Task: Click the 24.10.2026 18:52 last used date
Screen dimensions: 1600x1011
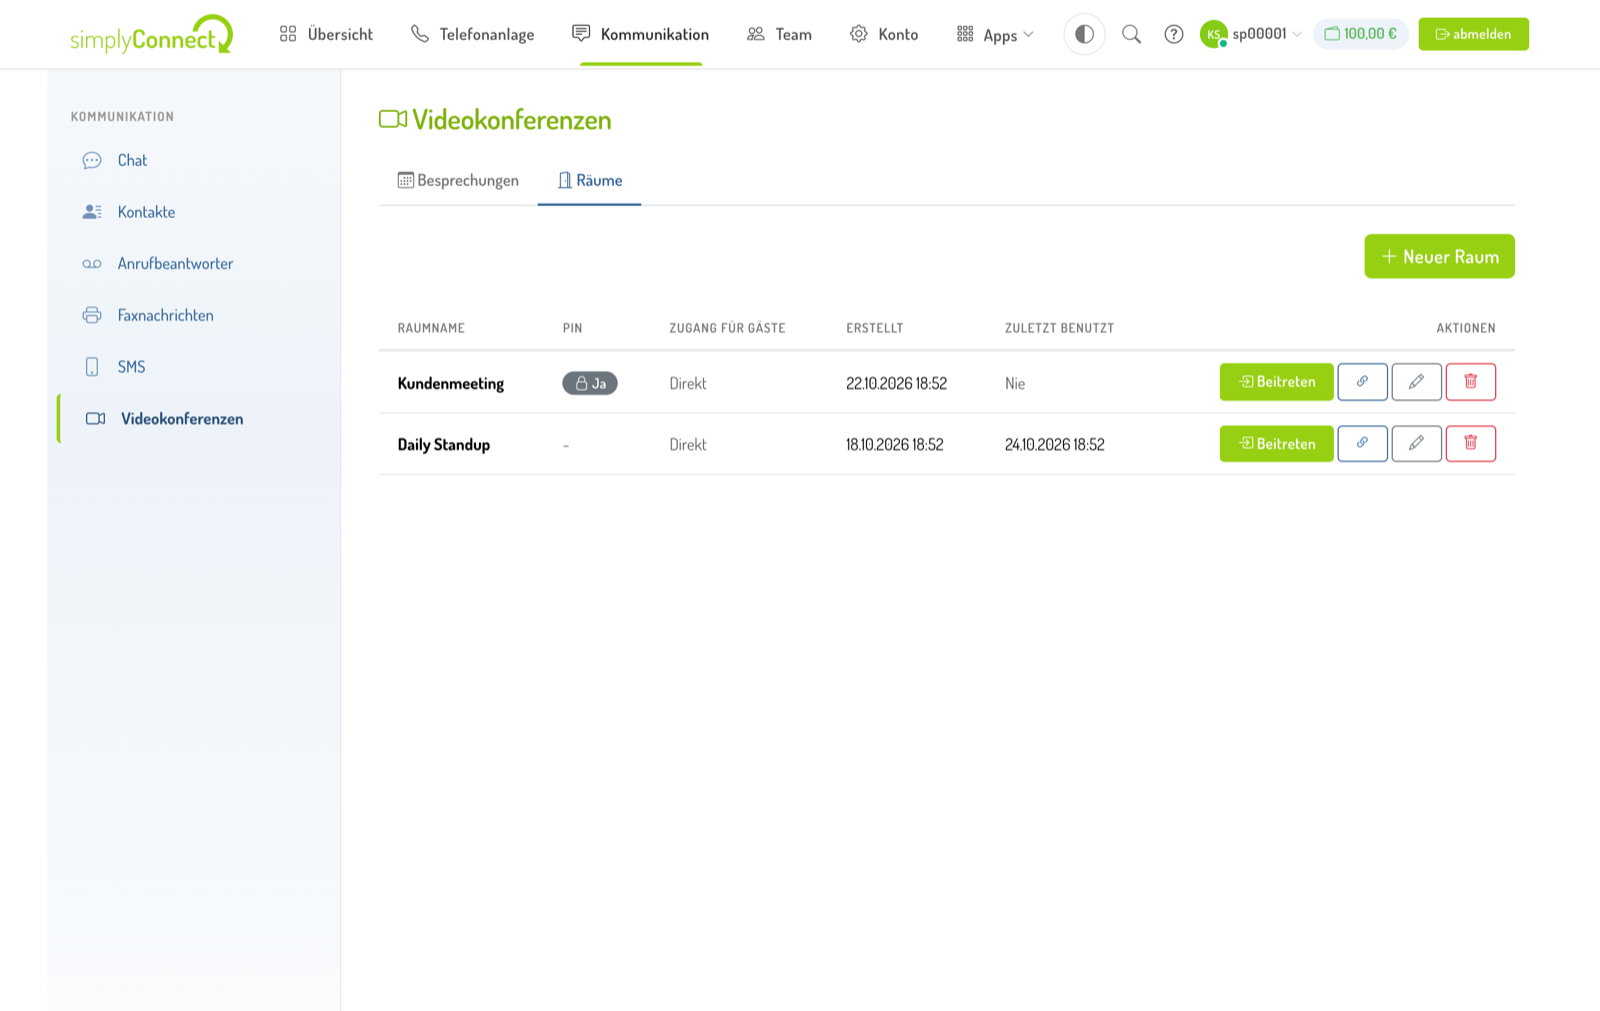Action: click(x=1054, y=445)
